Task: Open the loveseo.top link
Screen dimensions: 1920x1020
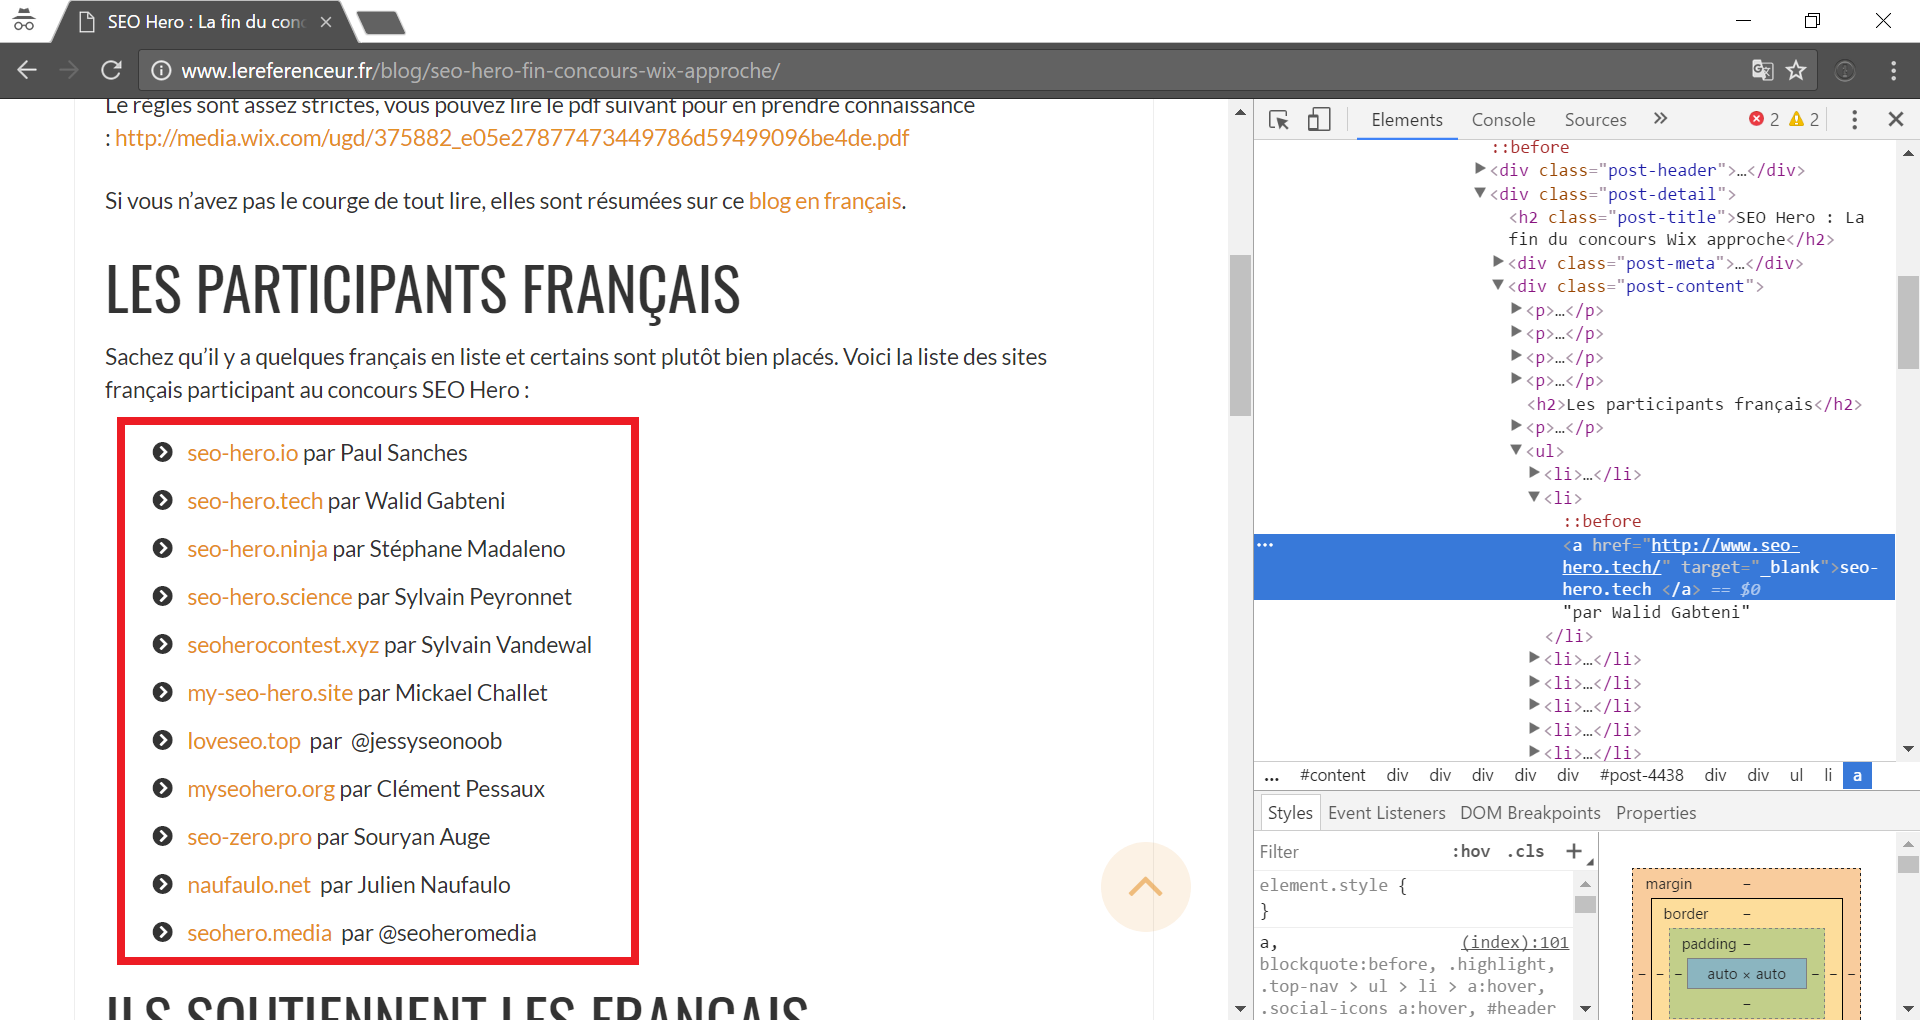Action: point(244,741)
